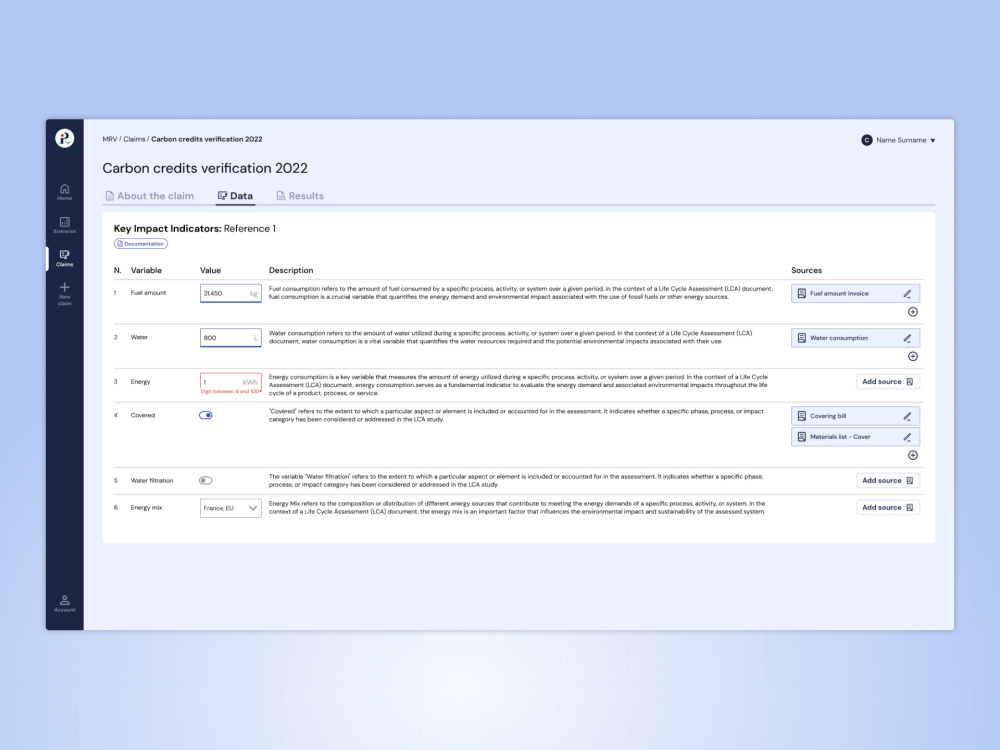Click the app logo in sidebar
The height and width of the screenshot is (750, 1000).
[x=64, y=138]
